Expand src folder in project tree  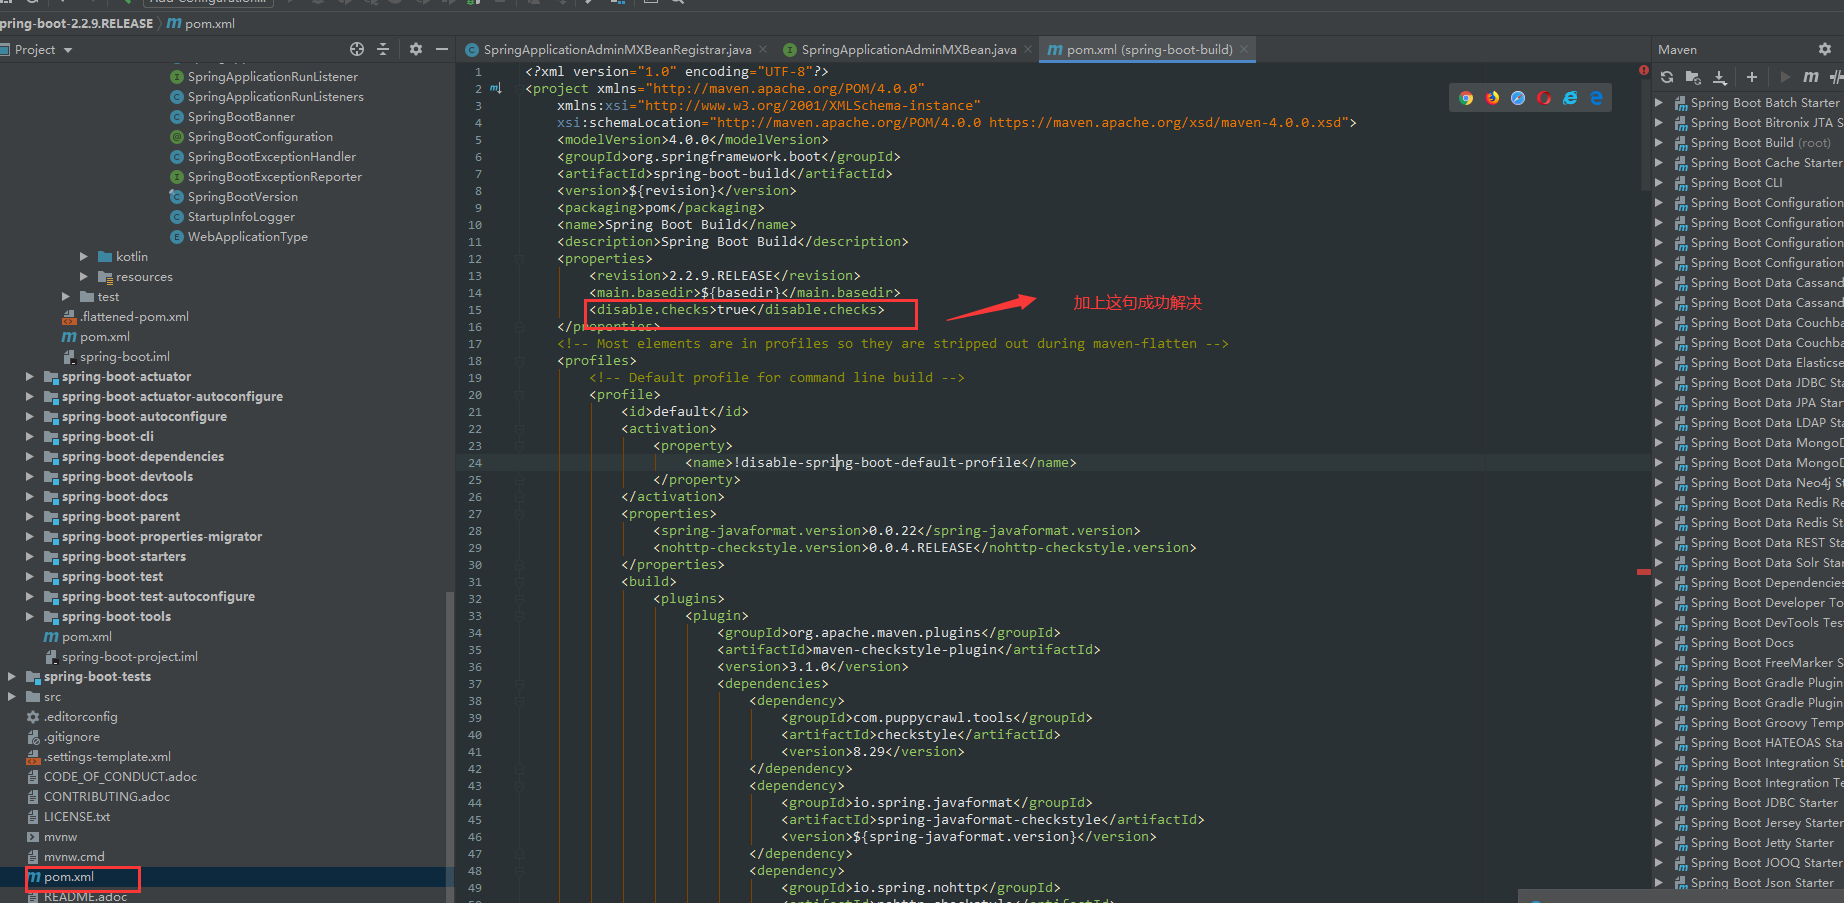(12, 697)
